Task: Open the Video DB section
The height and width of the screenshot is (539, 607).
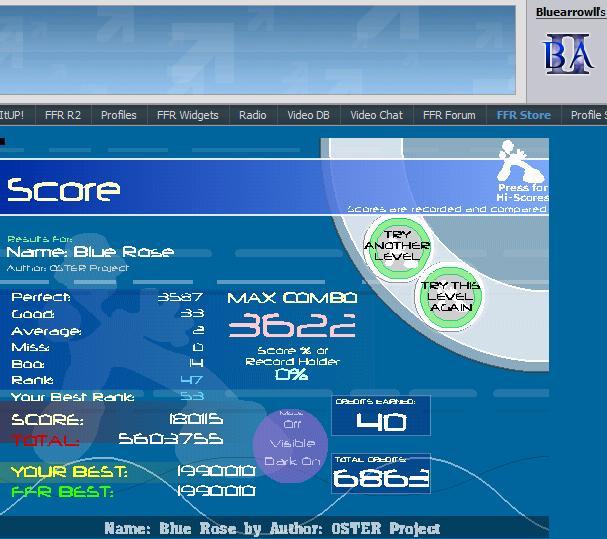Action: [308, 115]
